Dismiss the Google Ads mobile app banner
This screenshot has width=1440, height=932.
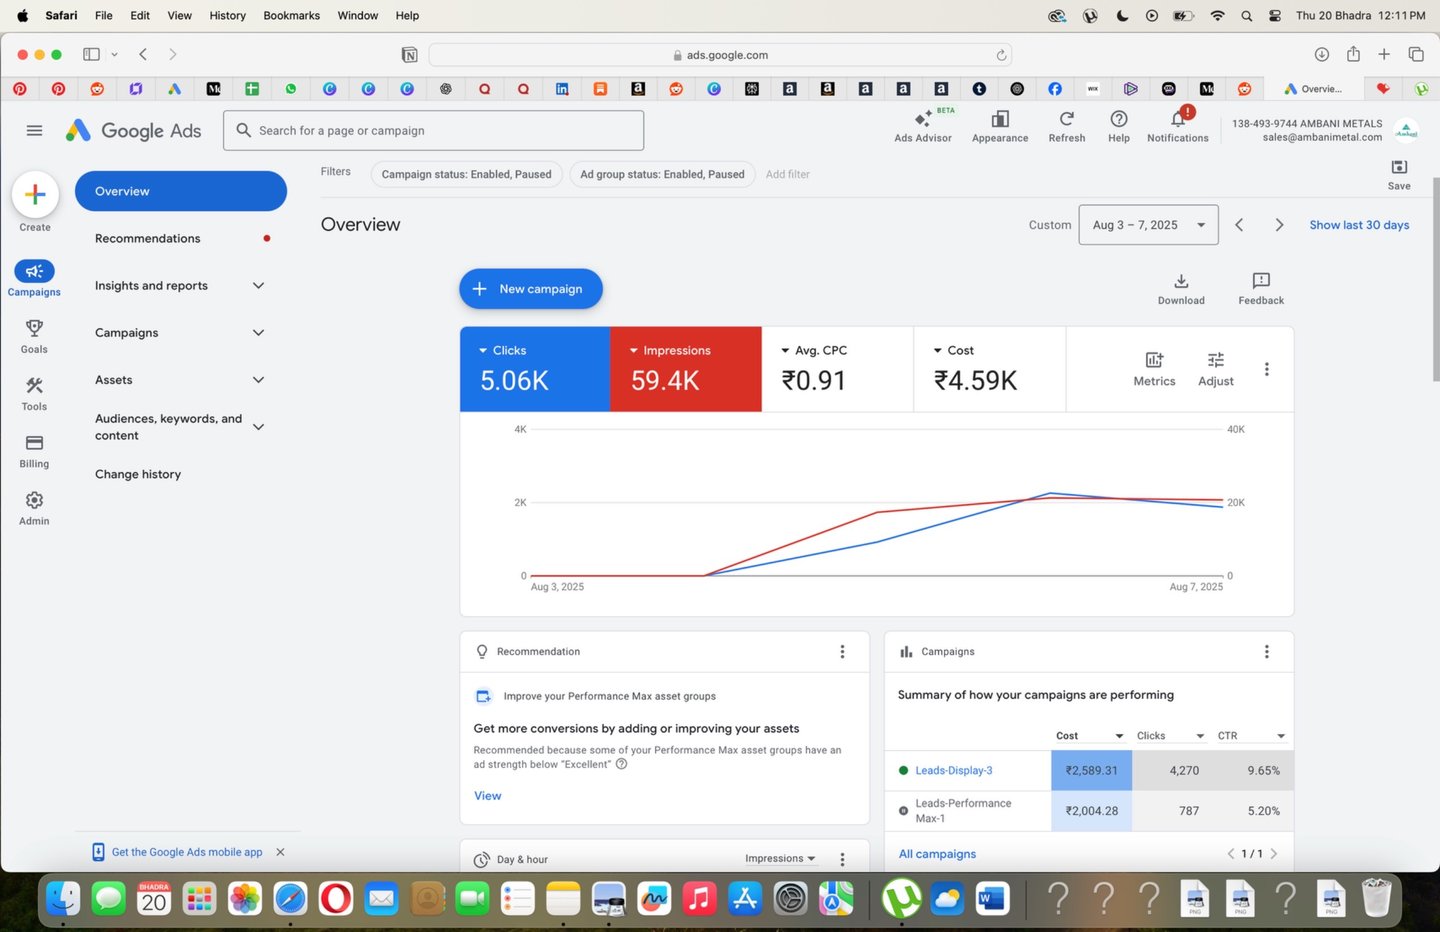click(x=280, y=852)
